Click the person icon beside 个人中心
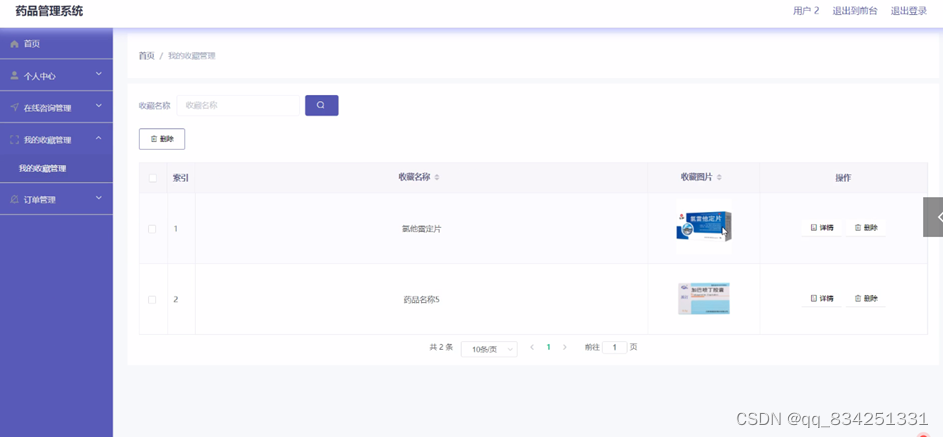The width and height of the screenshot is (943, 437). click(x=14, y=76)
